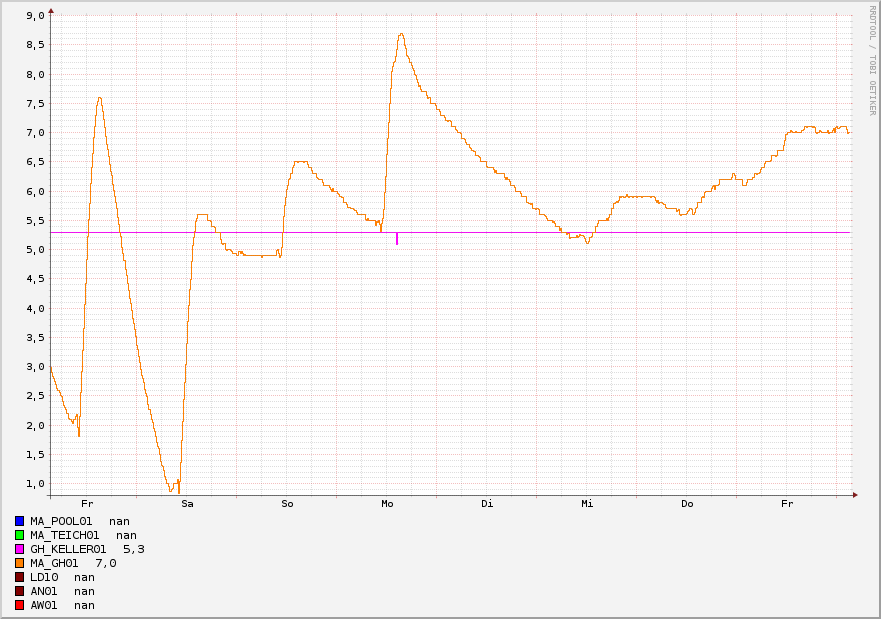
Task: Select the MA_POOL01 legend label
Action: click(61, 521)
